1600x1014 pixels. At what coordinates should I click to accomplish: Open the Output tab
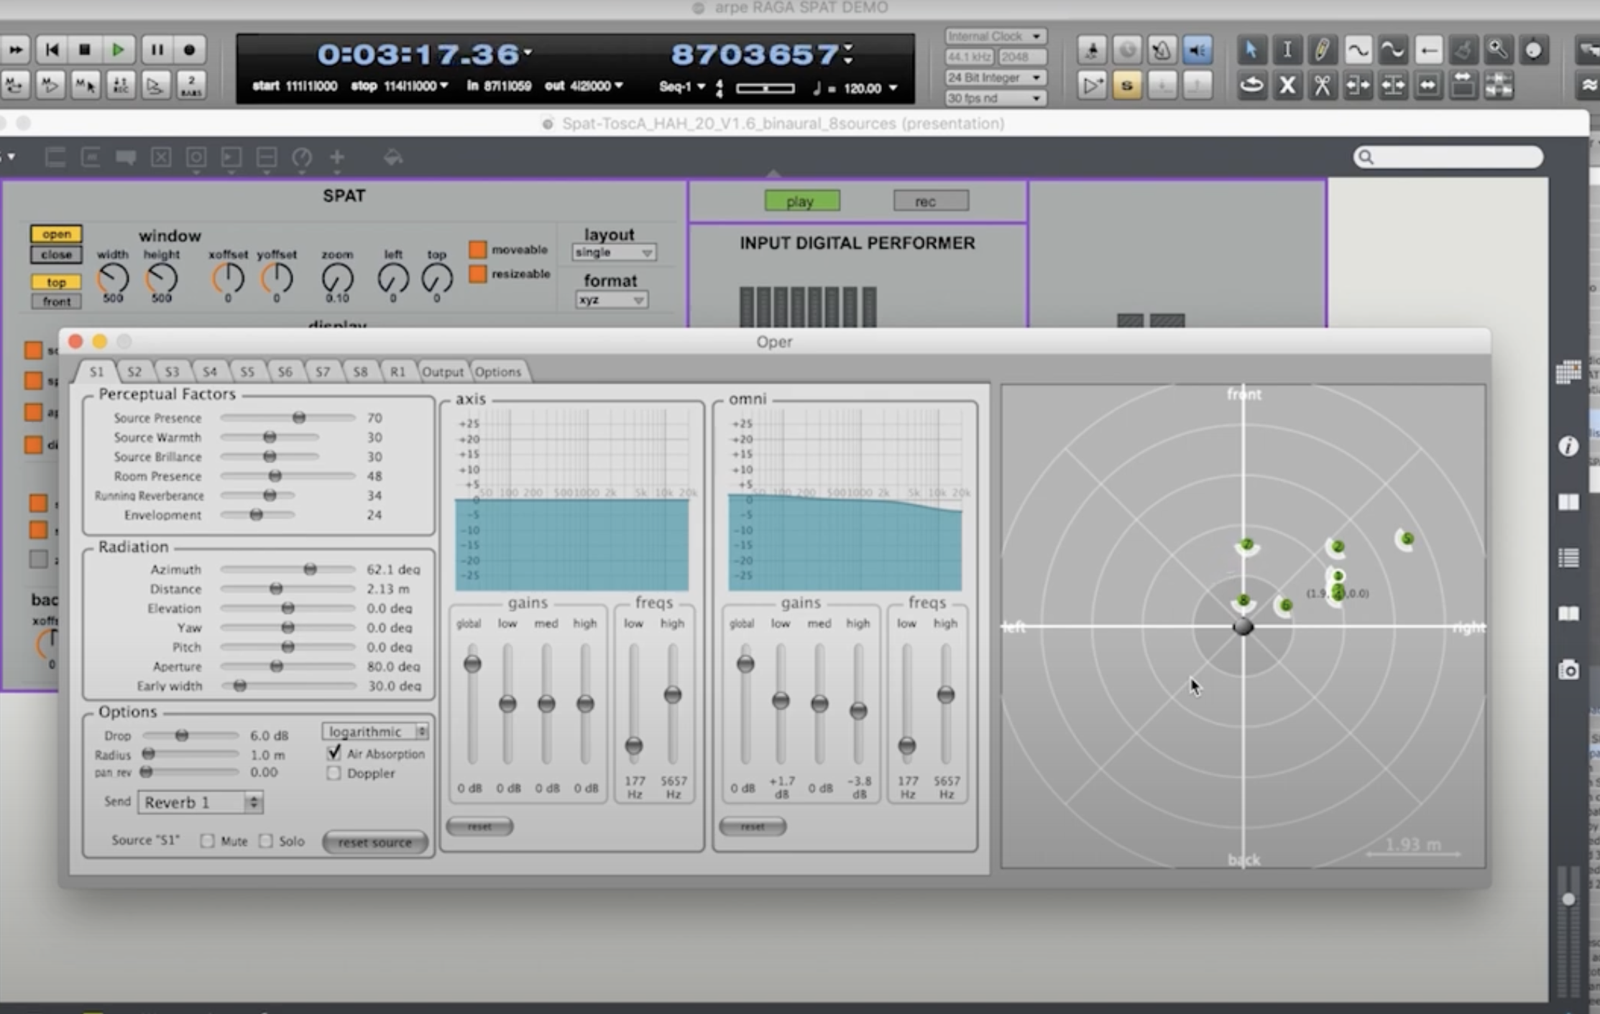(x=443, y=371)
